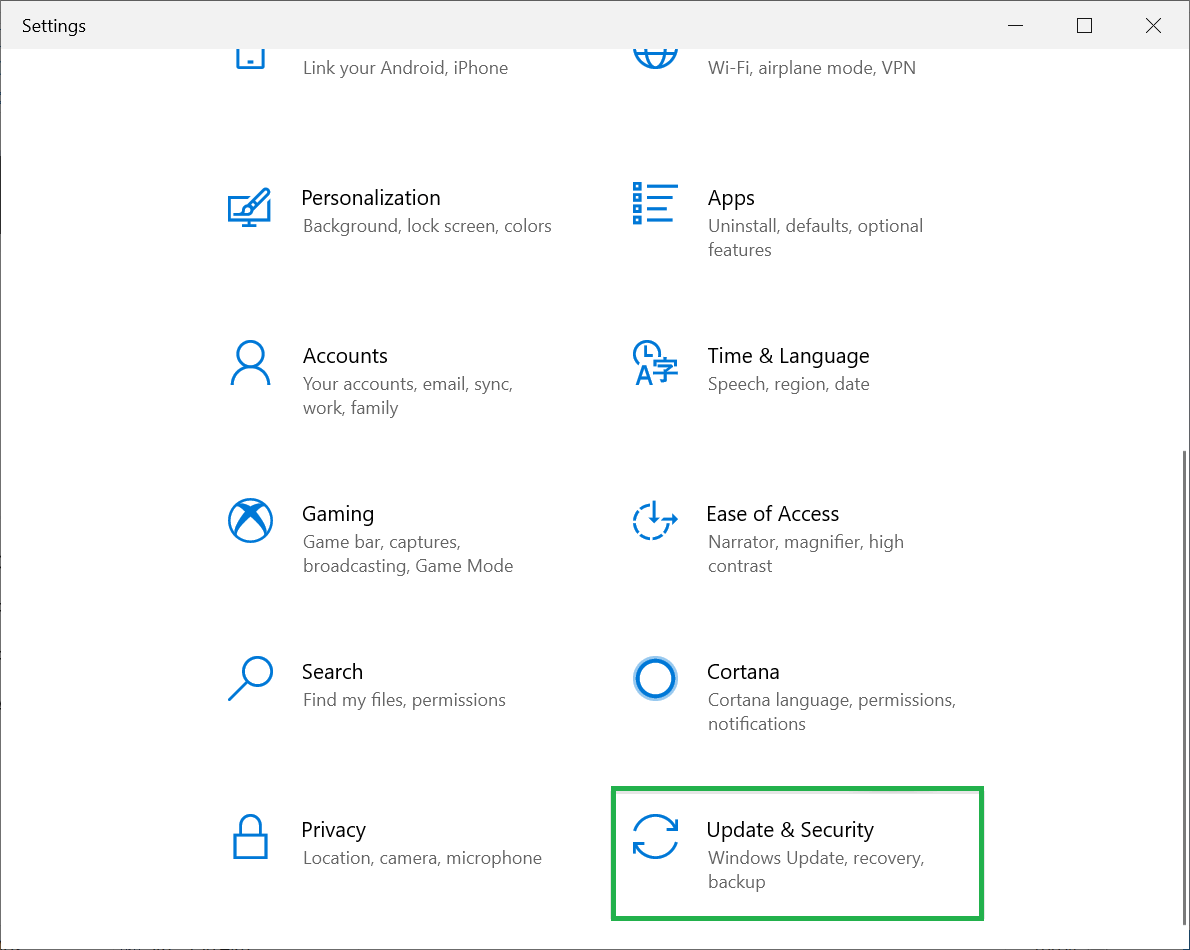
Task: Open the Time & Language clock icon
Action: pos(655,363)
